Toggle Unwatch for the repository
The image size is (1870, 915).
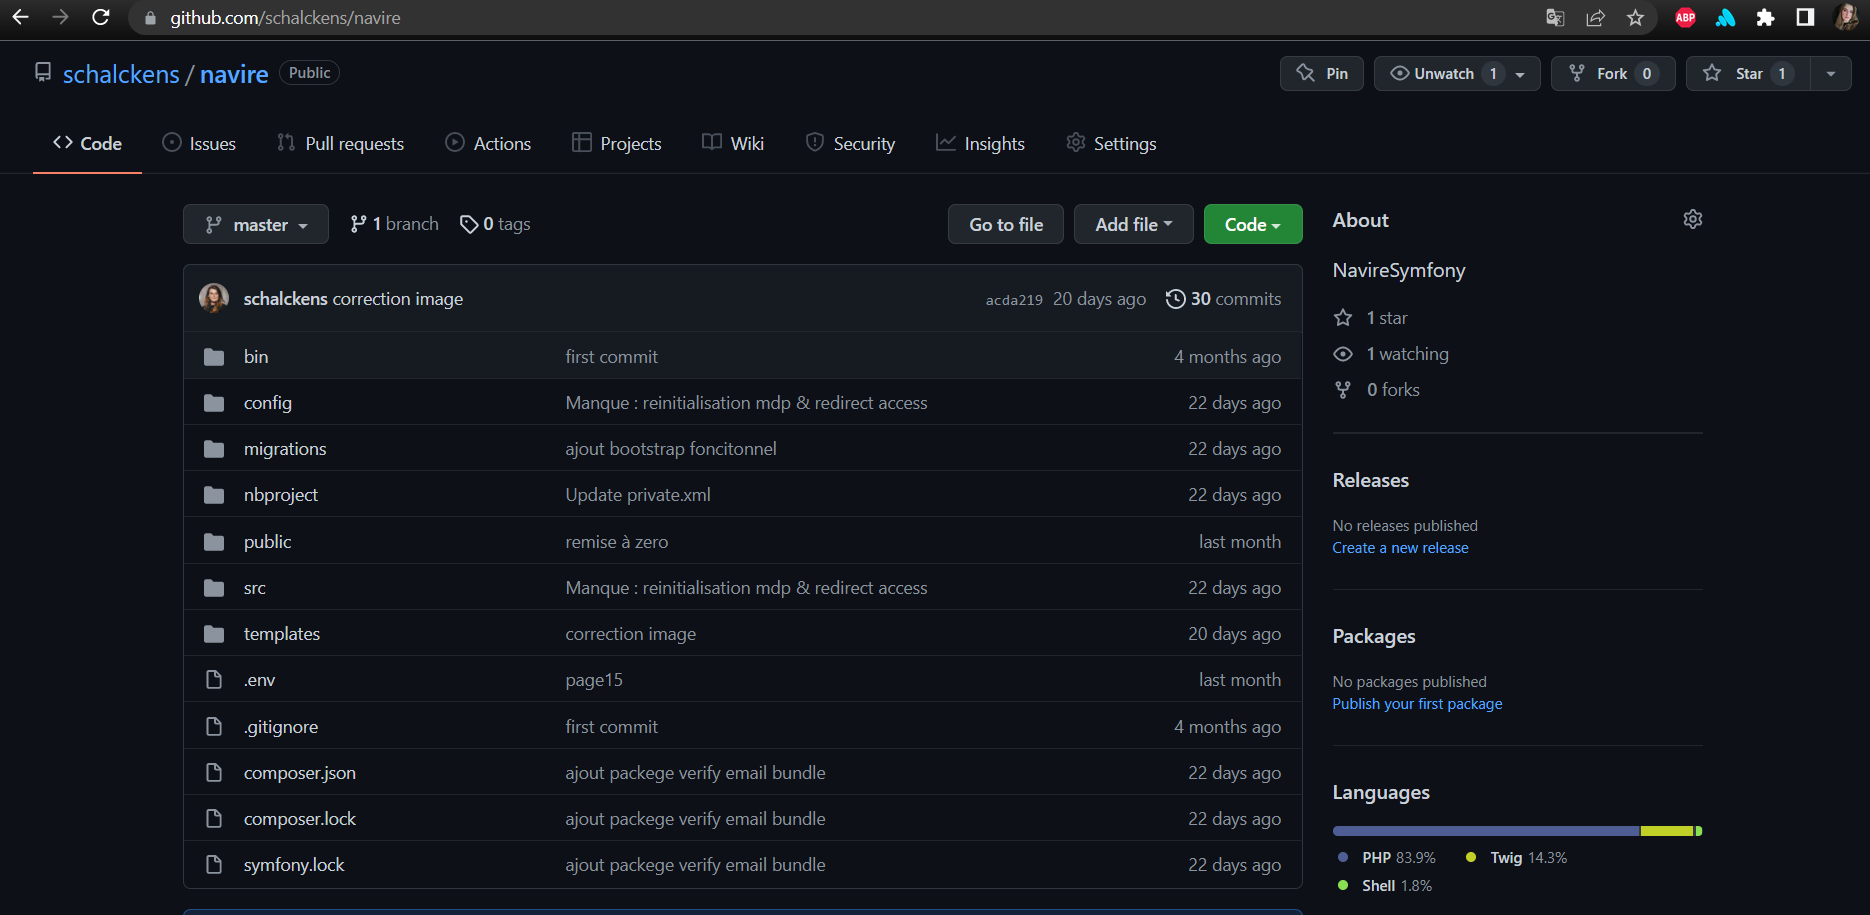[x=1457, y=73]
